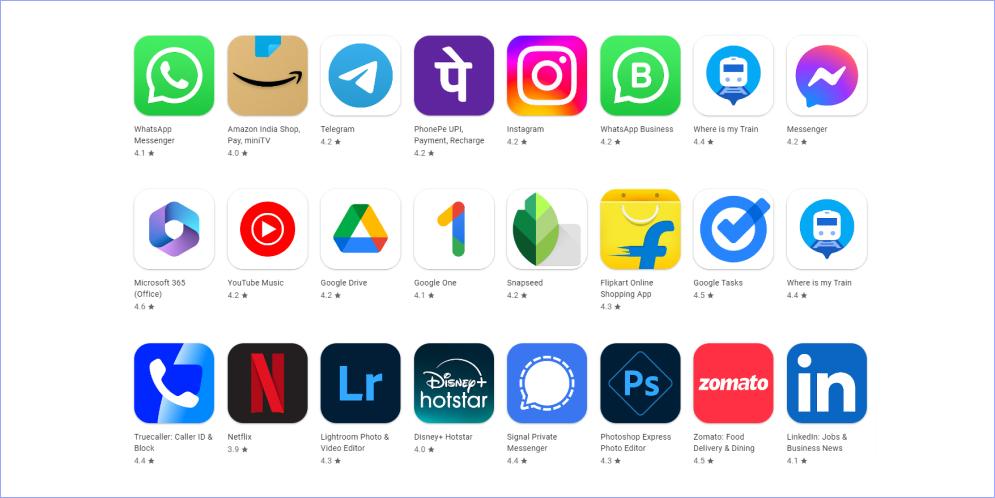The width and height of the screenshot is (995, 498).
Task: Click the WhatsApp Business icon
Action: click(640, 75)
